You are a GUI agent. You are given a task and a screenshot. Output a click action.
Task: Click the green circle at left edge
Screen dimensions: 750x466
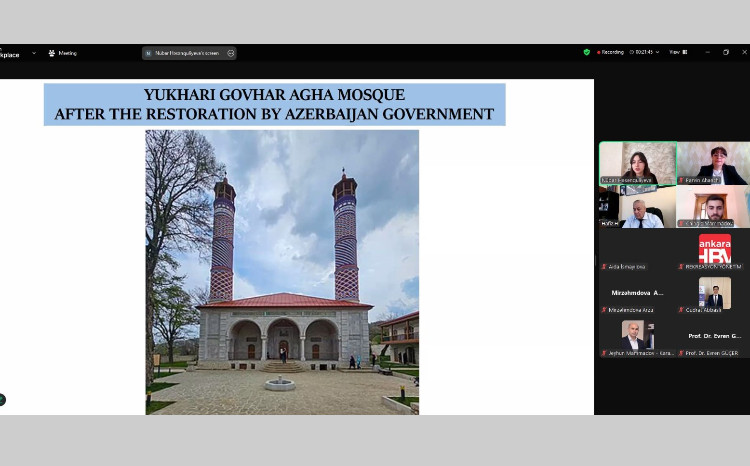pyautogui.click(x=2, y=399)
